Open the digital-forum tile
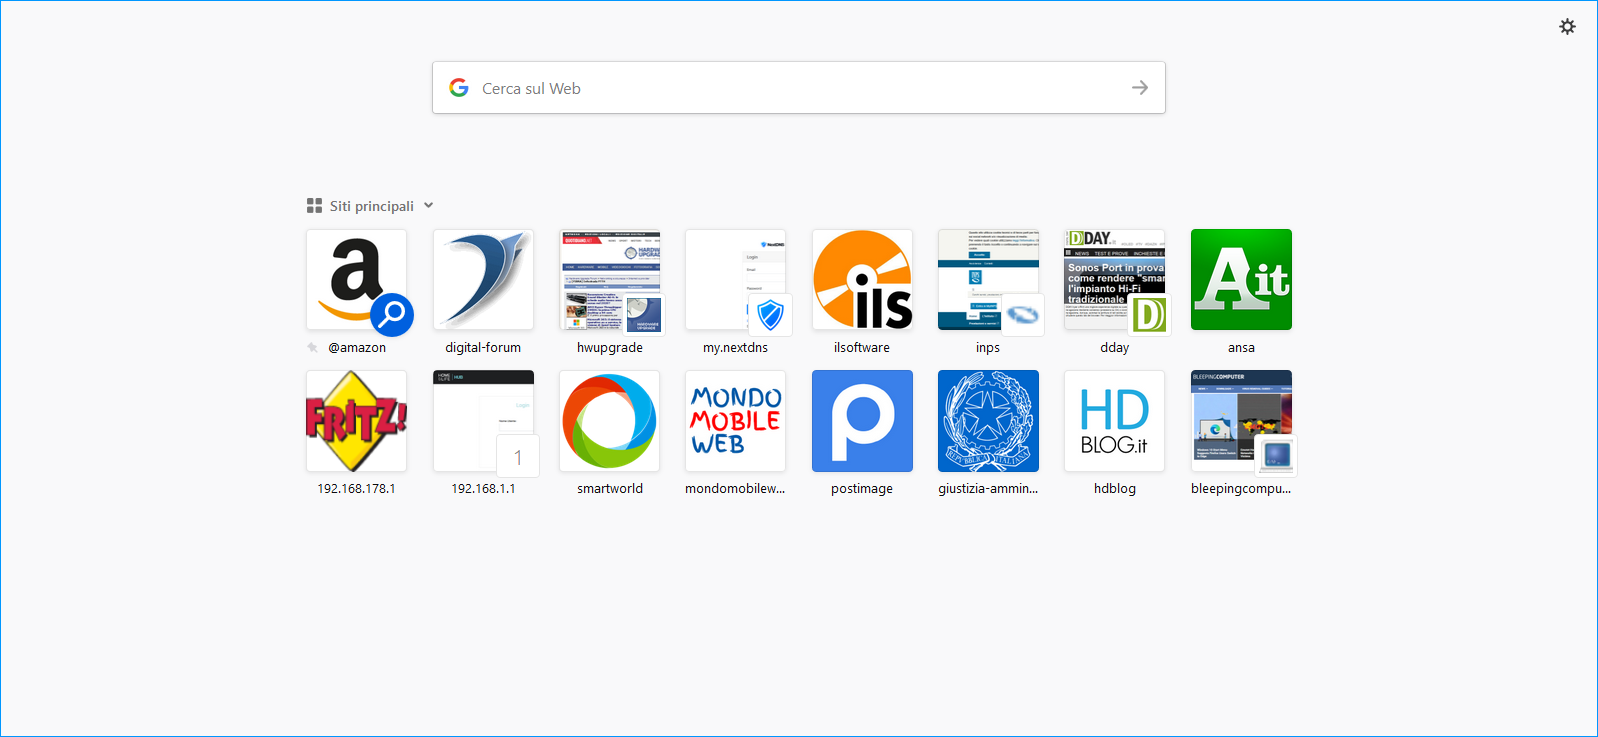The image size is (1598, 737). coord(483,280)
